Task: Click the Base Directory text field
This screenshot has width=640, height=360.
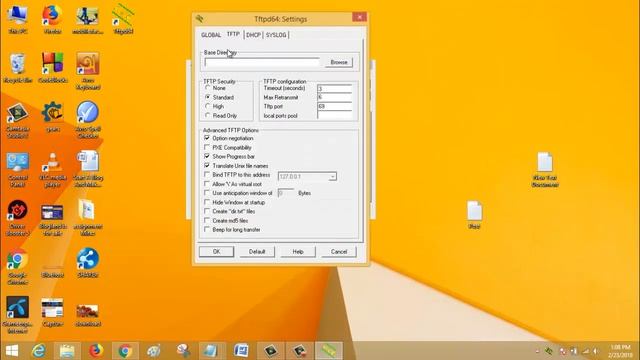Action: 262,62
